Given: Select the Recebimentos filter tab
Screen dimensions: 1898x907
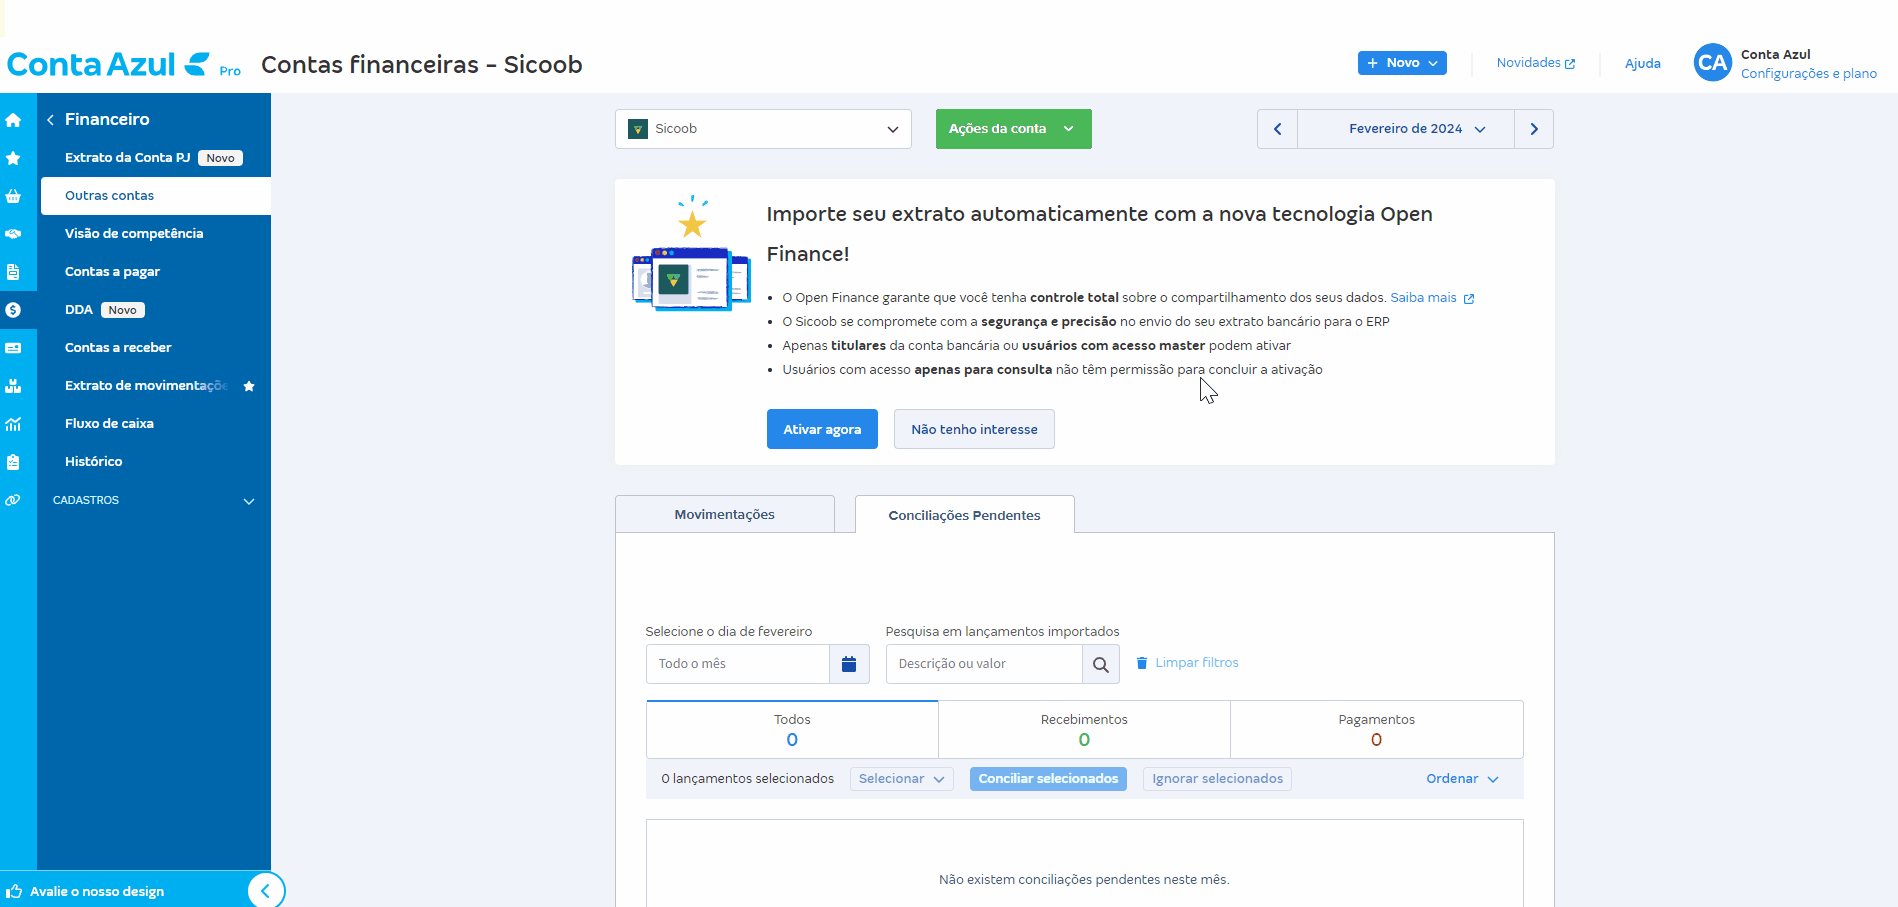Looking at the screenshot, I should (x=1084, y=730).
